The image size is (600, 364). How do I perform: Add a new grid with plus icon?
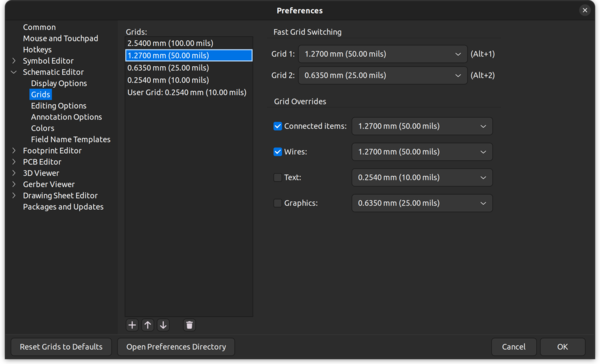tap(132, 325)
